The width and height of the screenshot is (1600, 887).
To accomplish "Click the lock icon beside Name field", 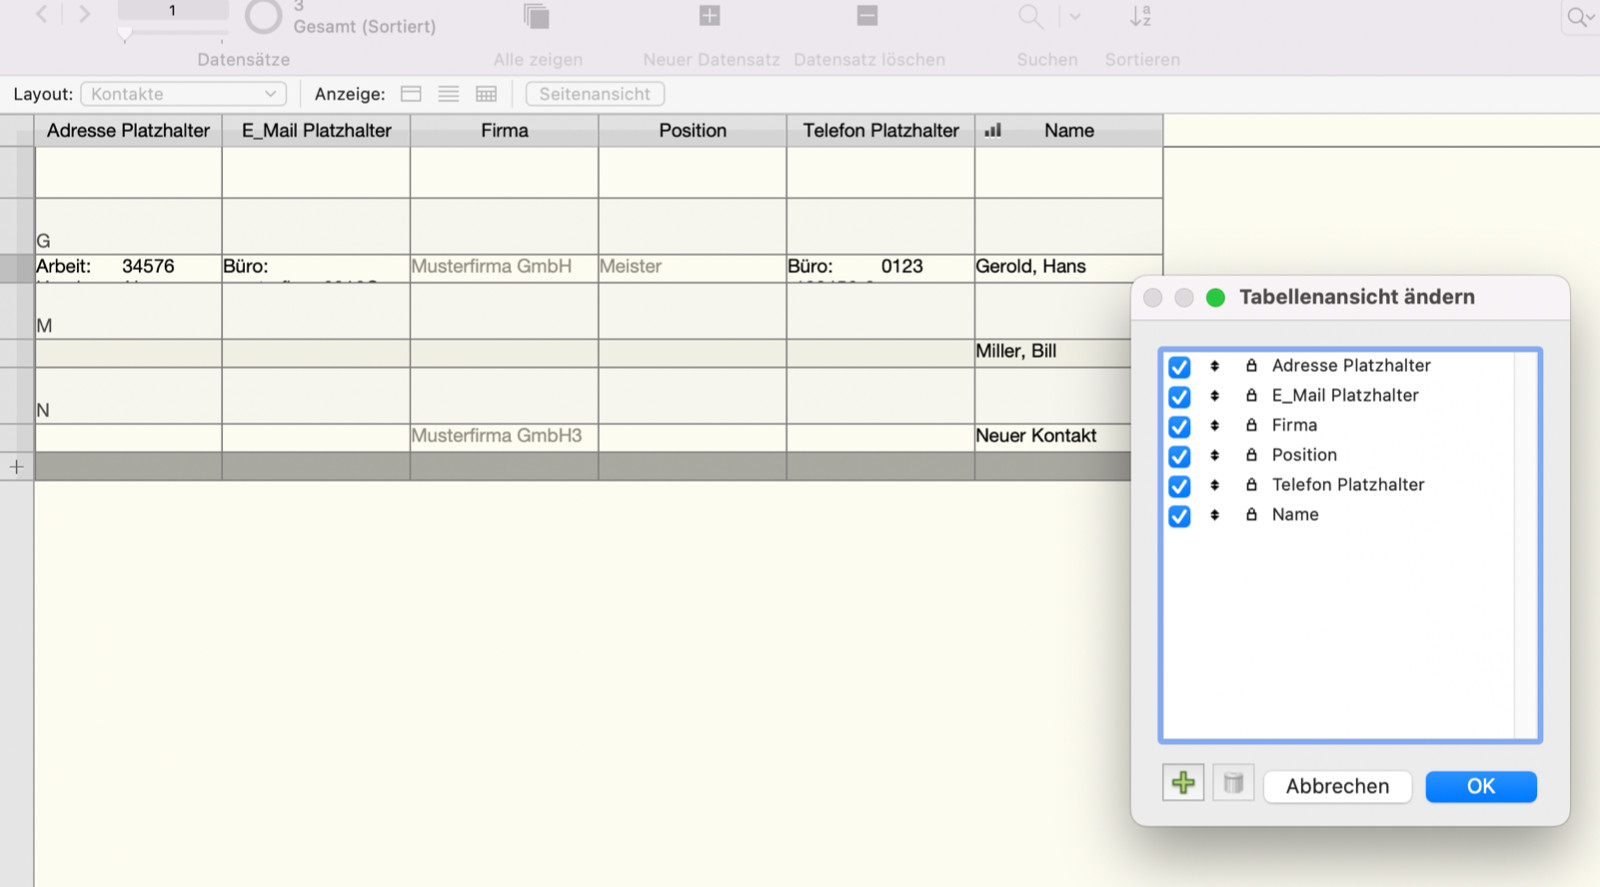I will [x=1251, y=514].
